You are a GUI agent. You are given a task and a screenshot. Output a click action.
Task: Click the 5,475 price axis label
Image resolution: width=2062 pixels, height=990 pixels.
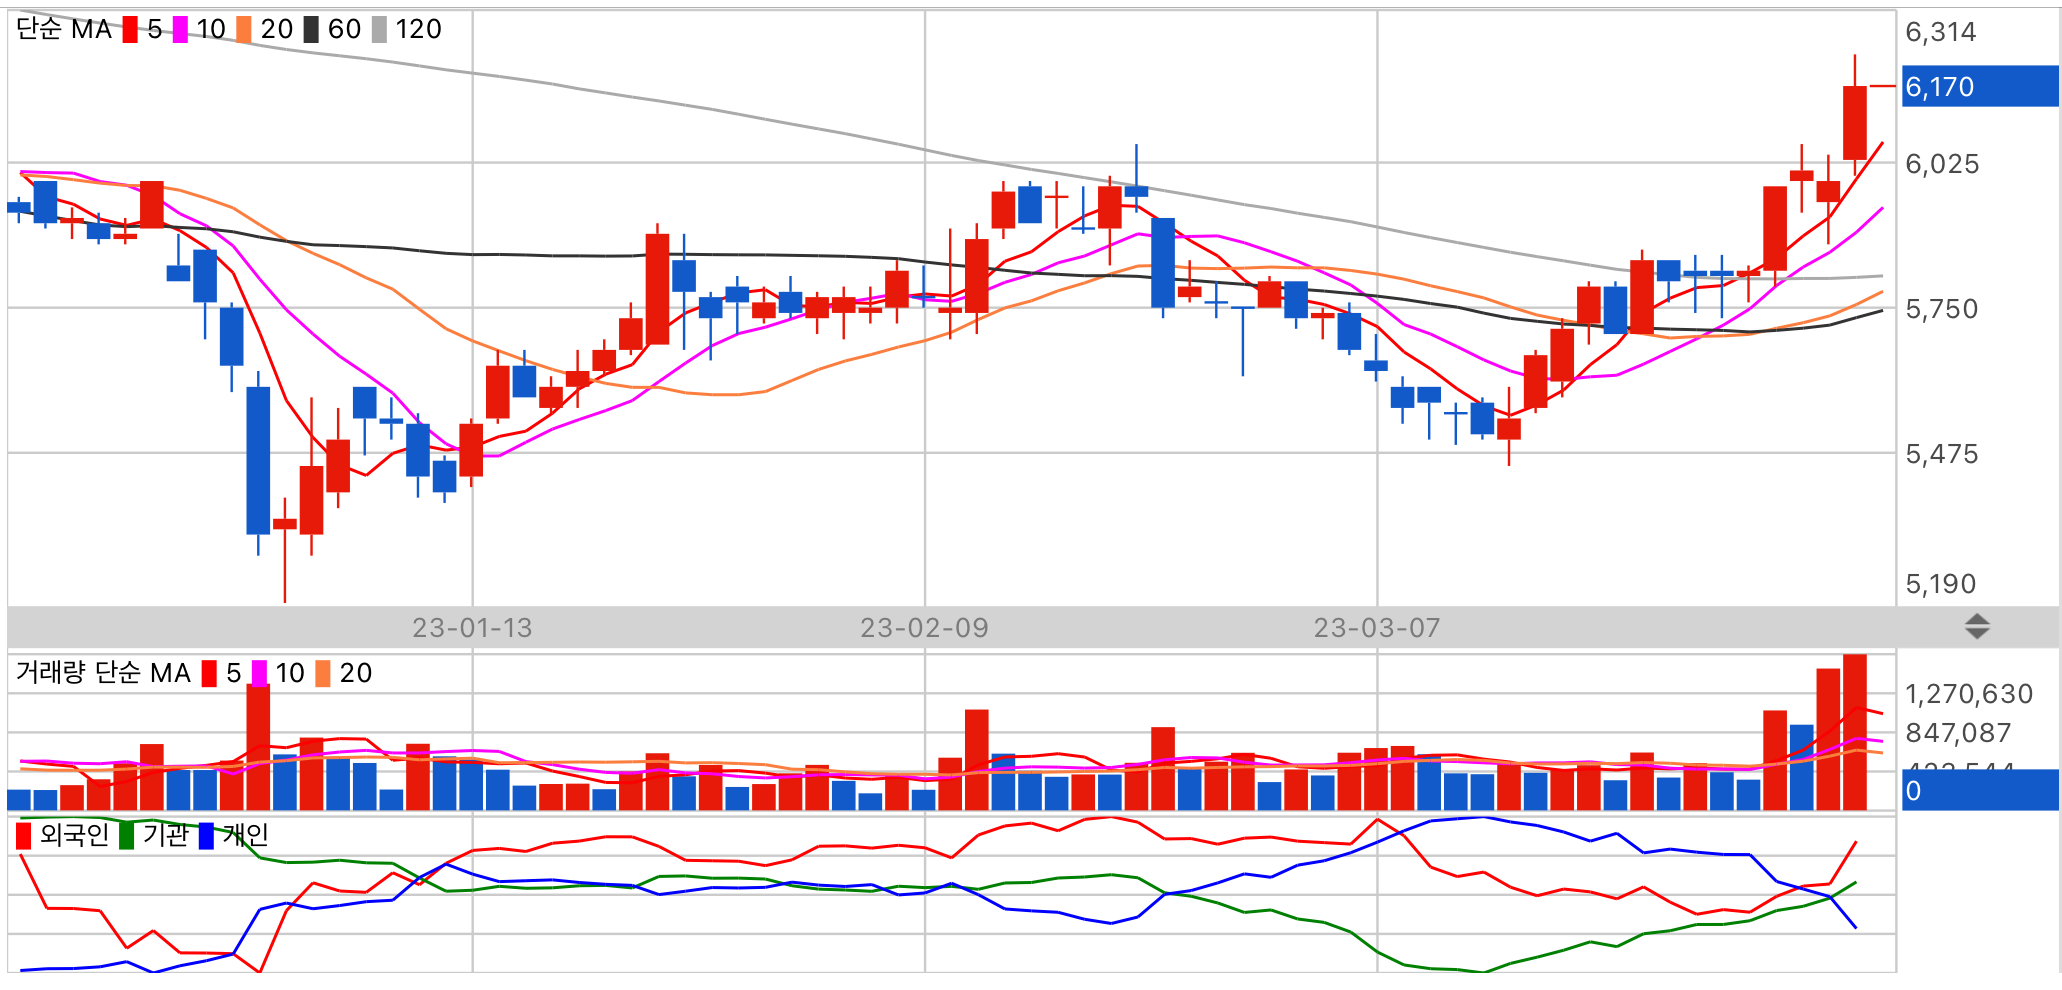(1942, 454)
